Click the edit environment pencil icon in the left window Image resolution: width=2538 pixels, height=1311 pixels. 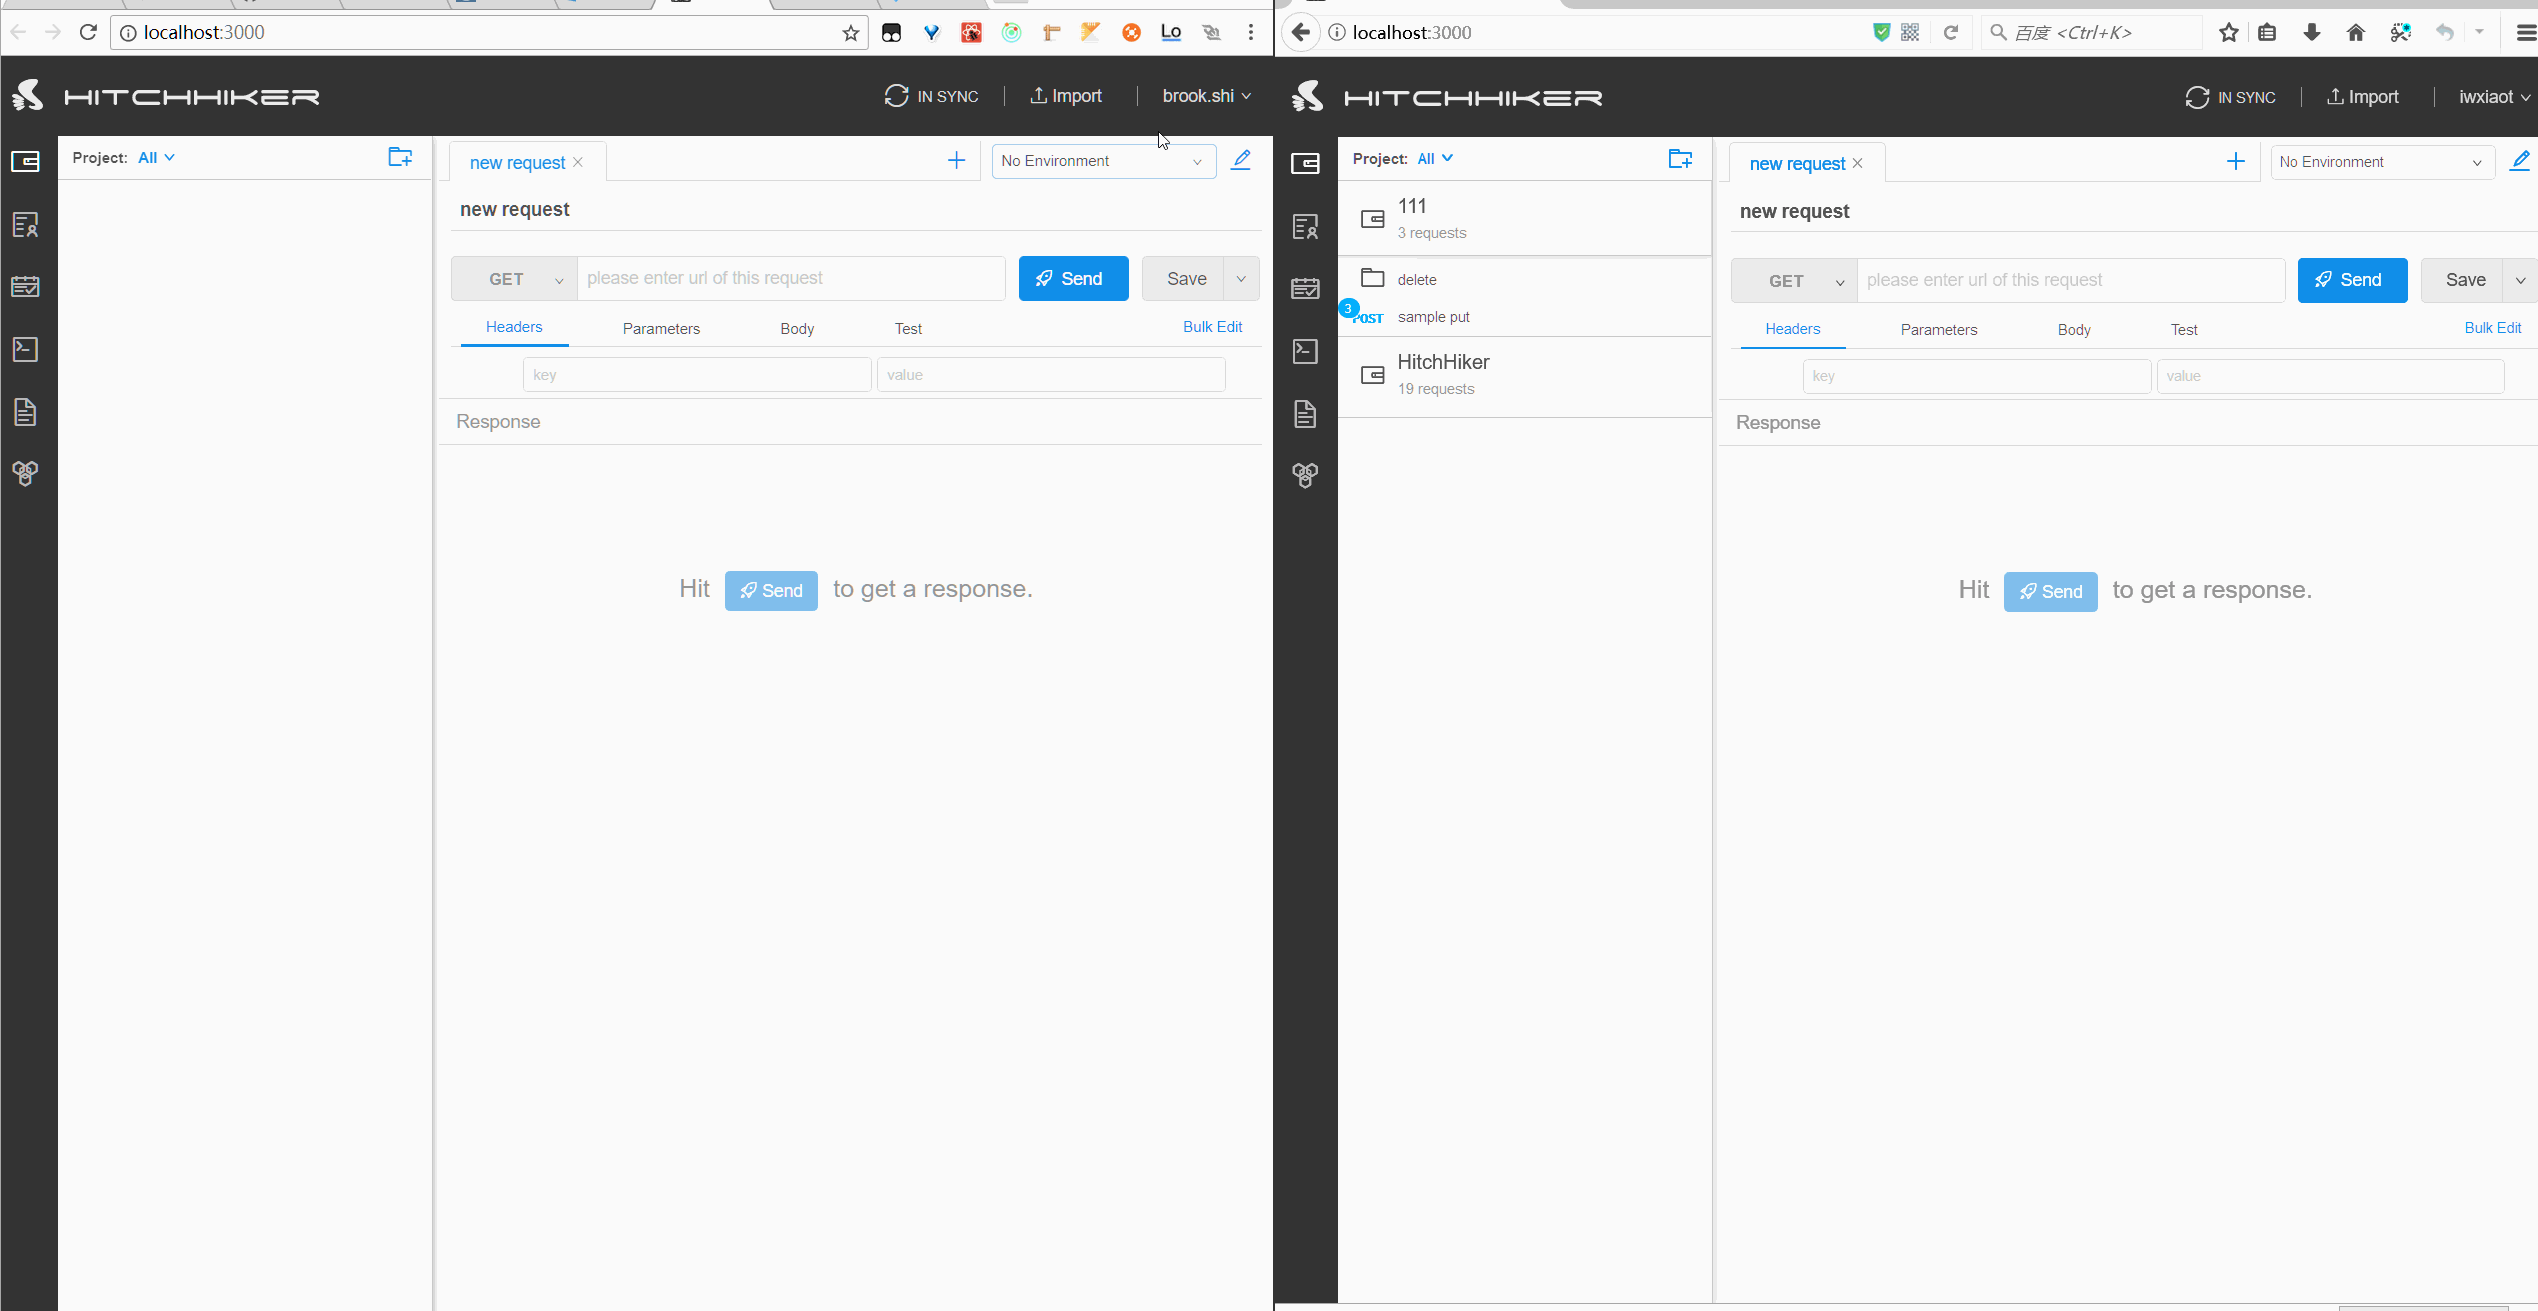pyautogui.click(x=1241, y=160)
